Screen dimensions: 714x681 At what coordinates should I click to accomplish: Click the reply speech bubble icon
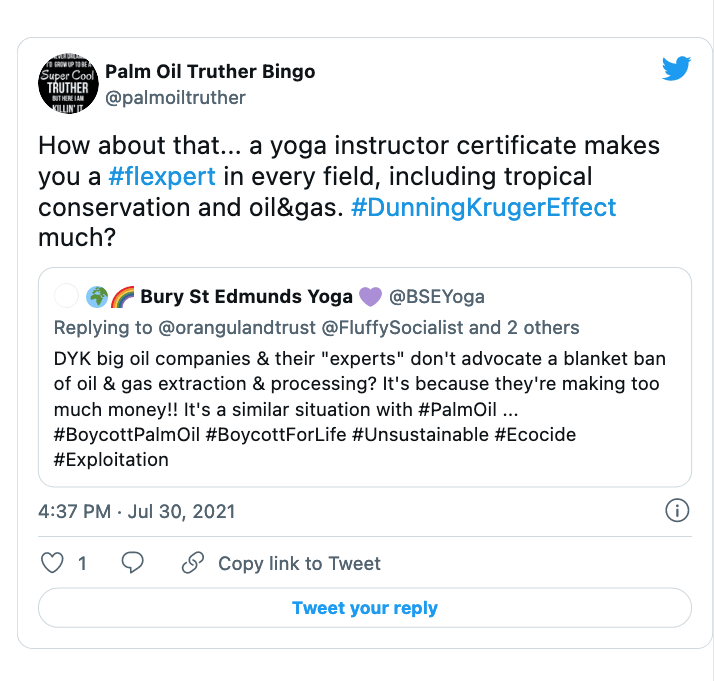coord(132,564)
